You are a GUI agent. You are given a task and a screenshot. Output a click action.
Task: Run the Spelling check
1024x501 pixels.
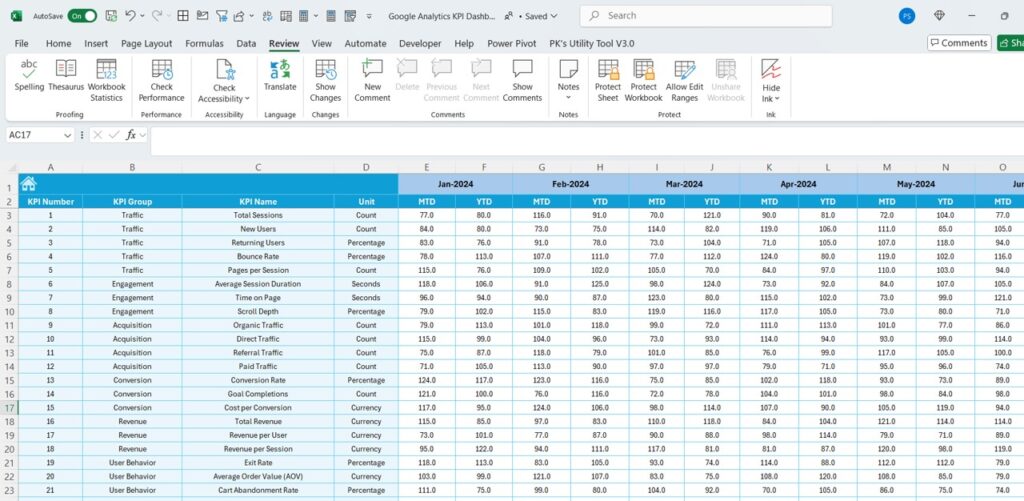[x=29, y=76]
